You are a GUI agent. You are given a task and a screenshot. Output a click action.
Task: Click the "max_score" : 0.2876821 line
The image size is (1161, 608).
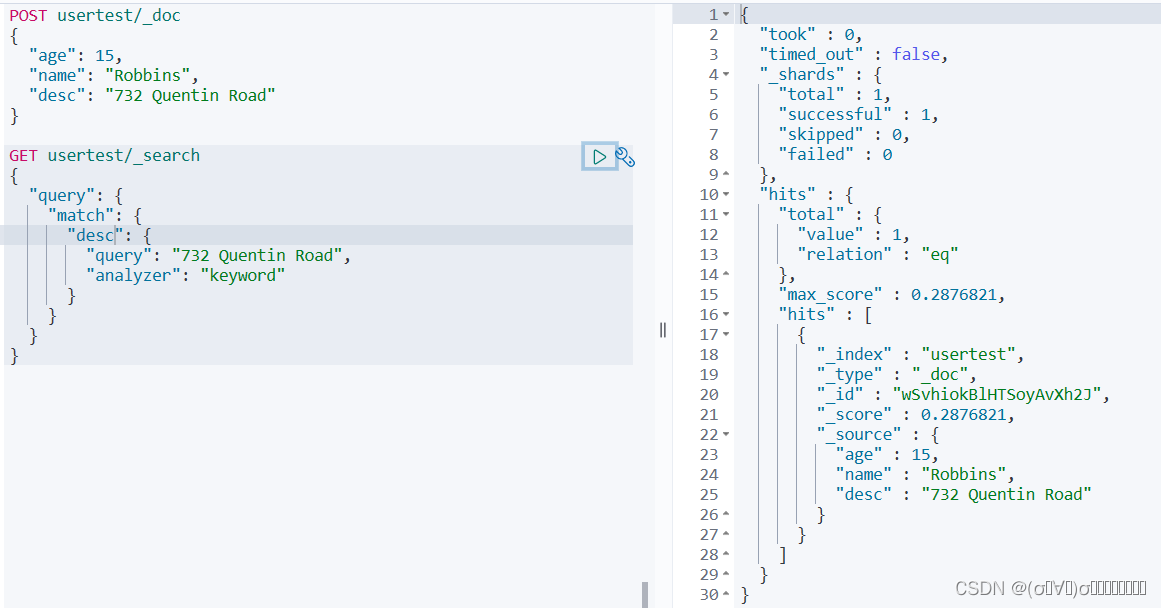891,295
